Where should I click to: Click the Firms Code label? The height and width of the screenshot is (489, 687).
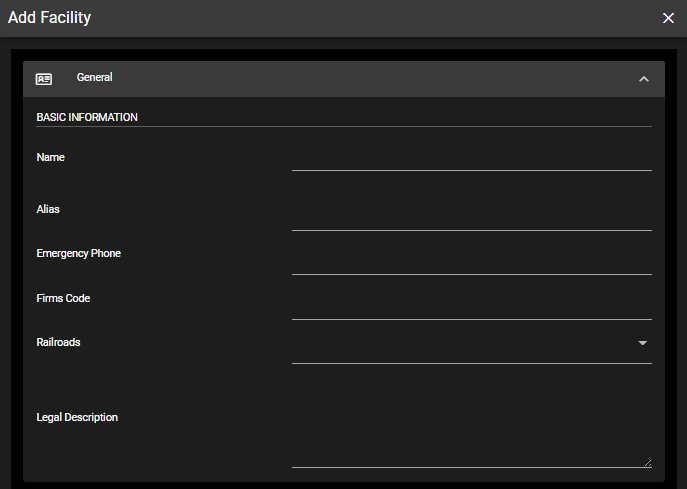[x=63, y=298]
